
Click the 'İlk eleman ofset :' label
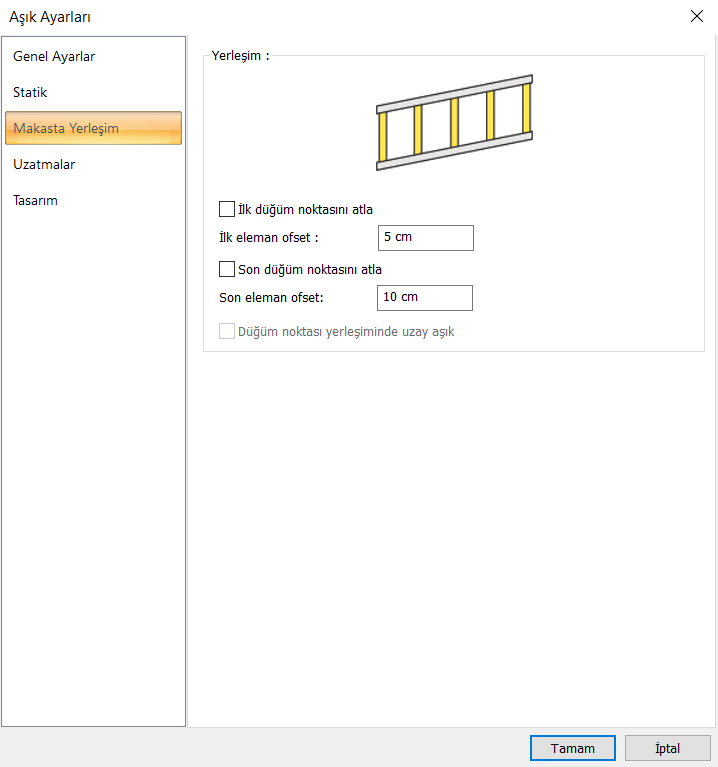(x=268, y=238)
